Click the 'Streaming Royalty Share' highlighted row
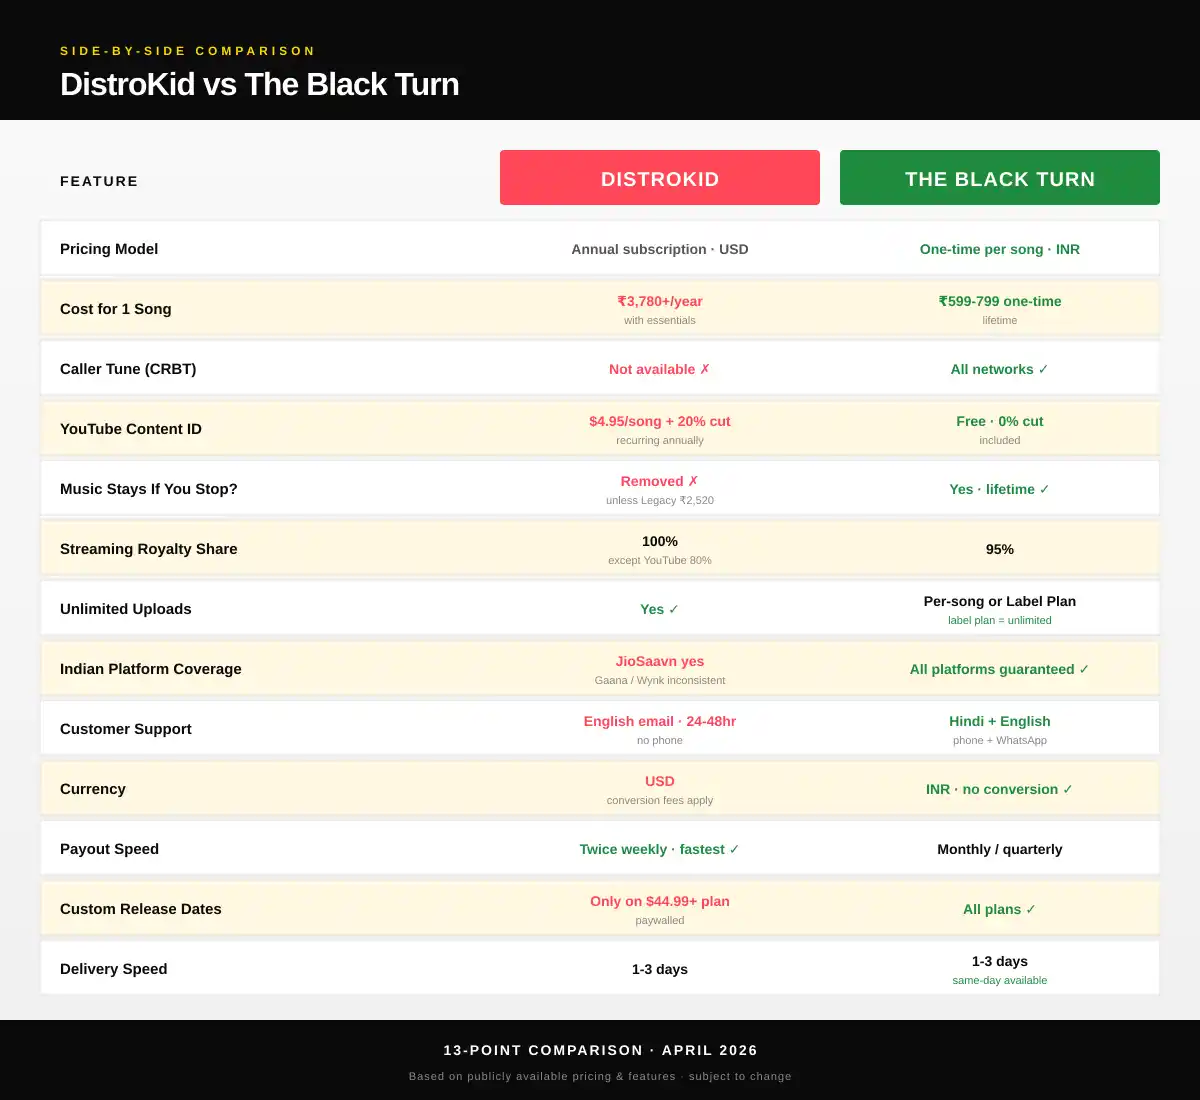Screen dimensions: 1200x1100 pyautogui.click(x=148, y=548)
